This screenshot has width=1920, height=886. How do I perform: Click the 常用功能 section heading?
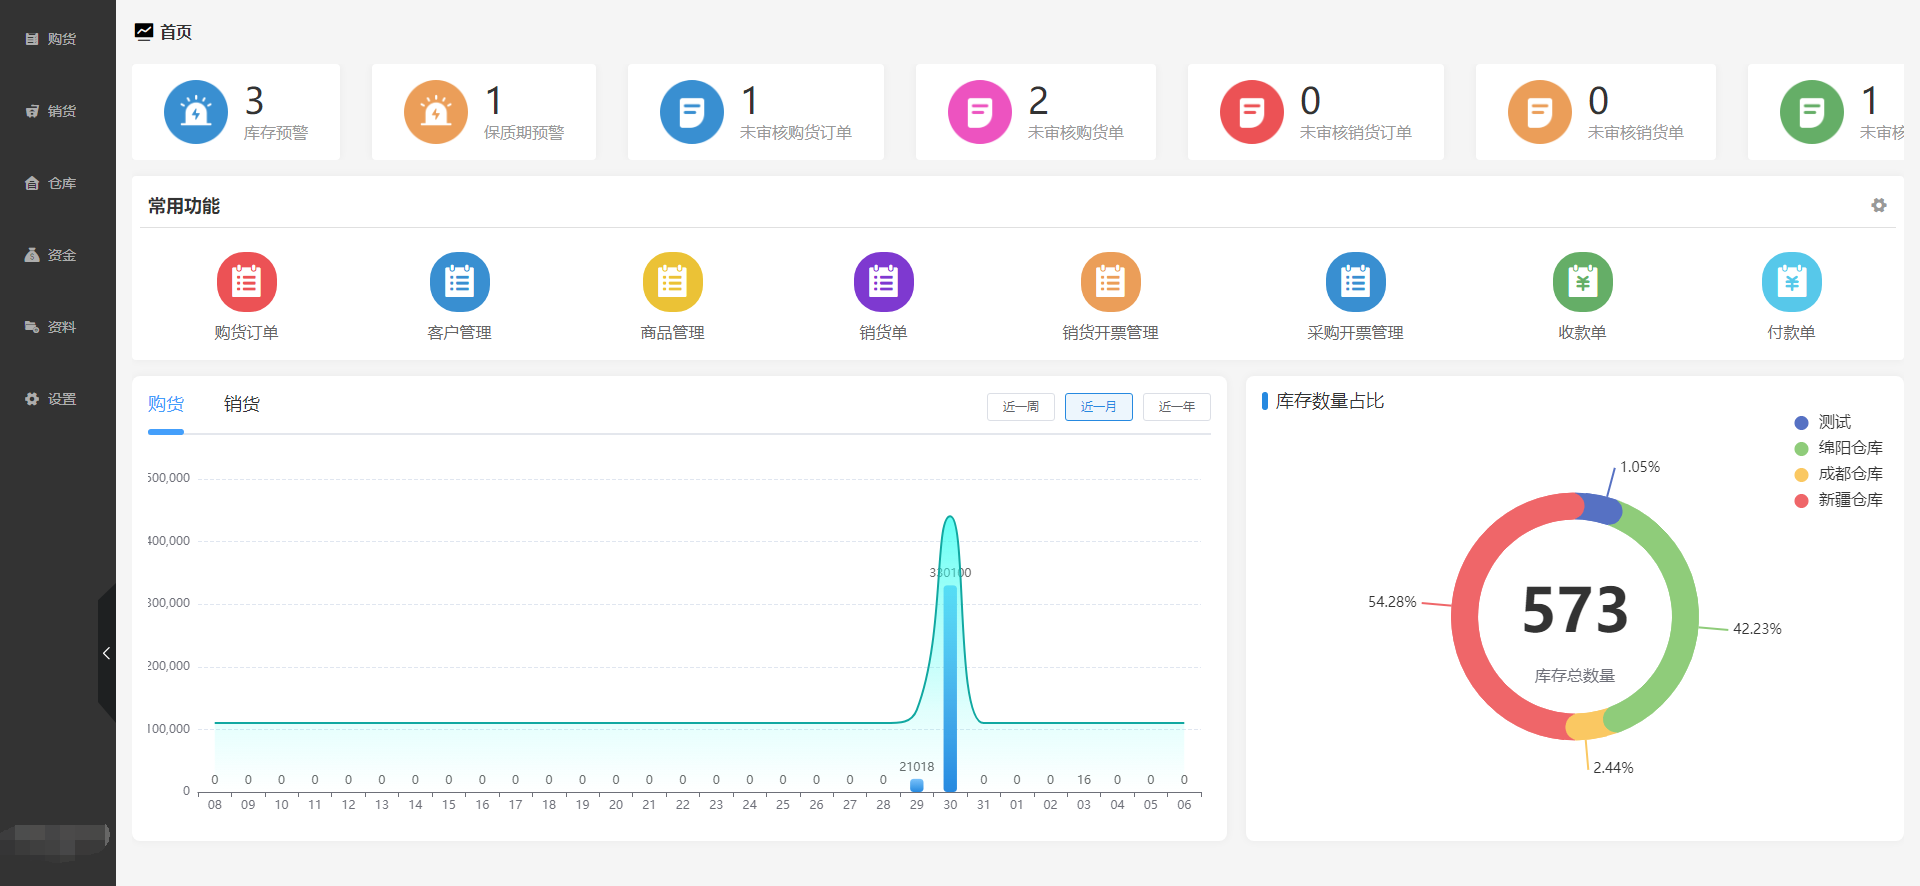(184, 206)
